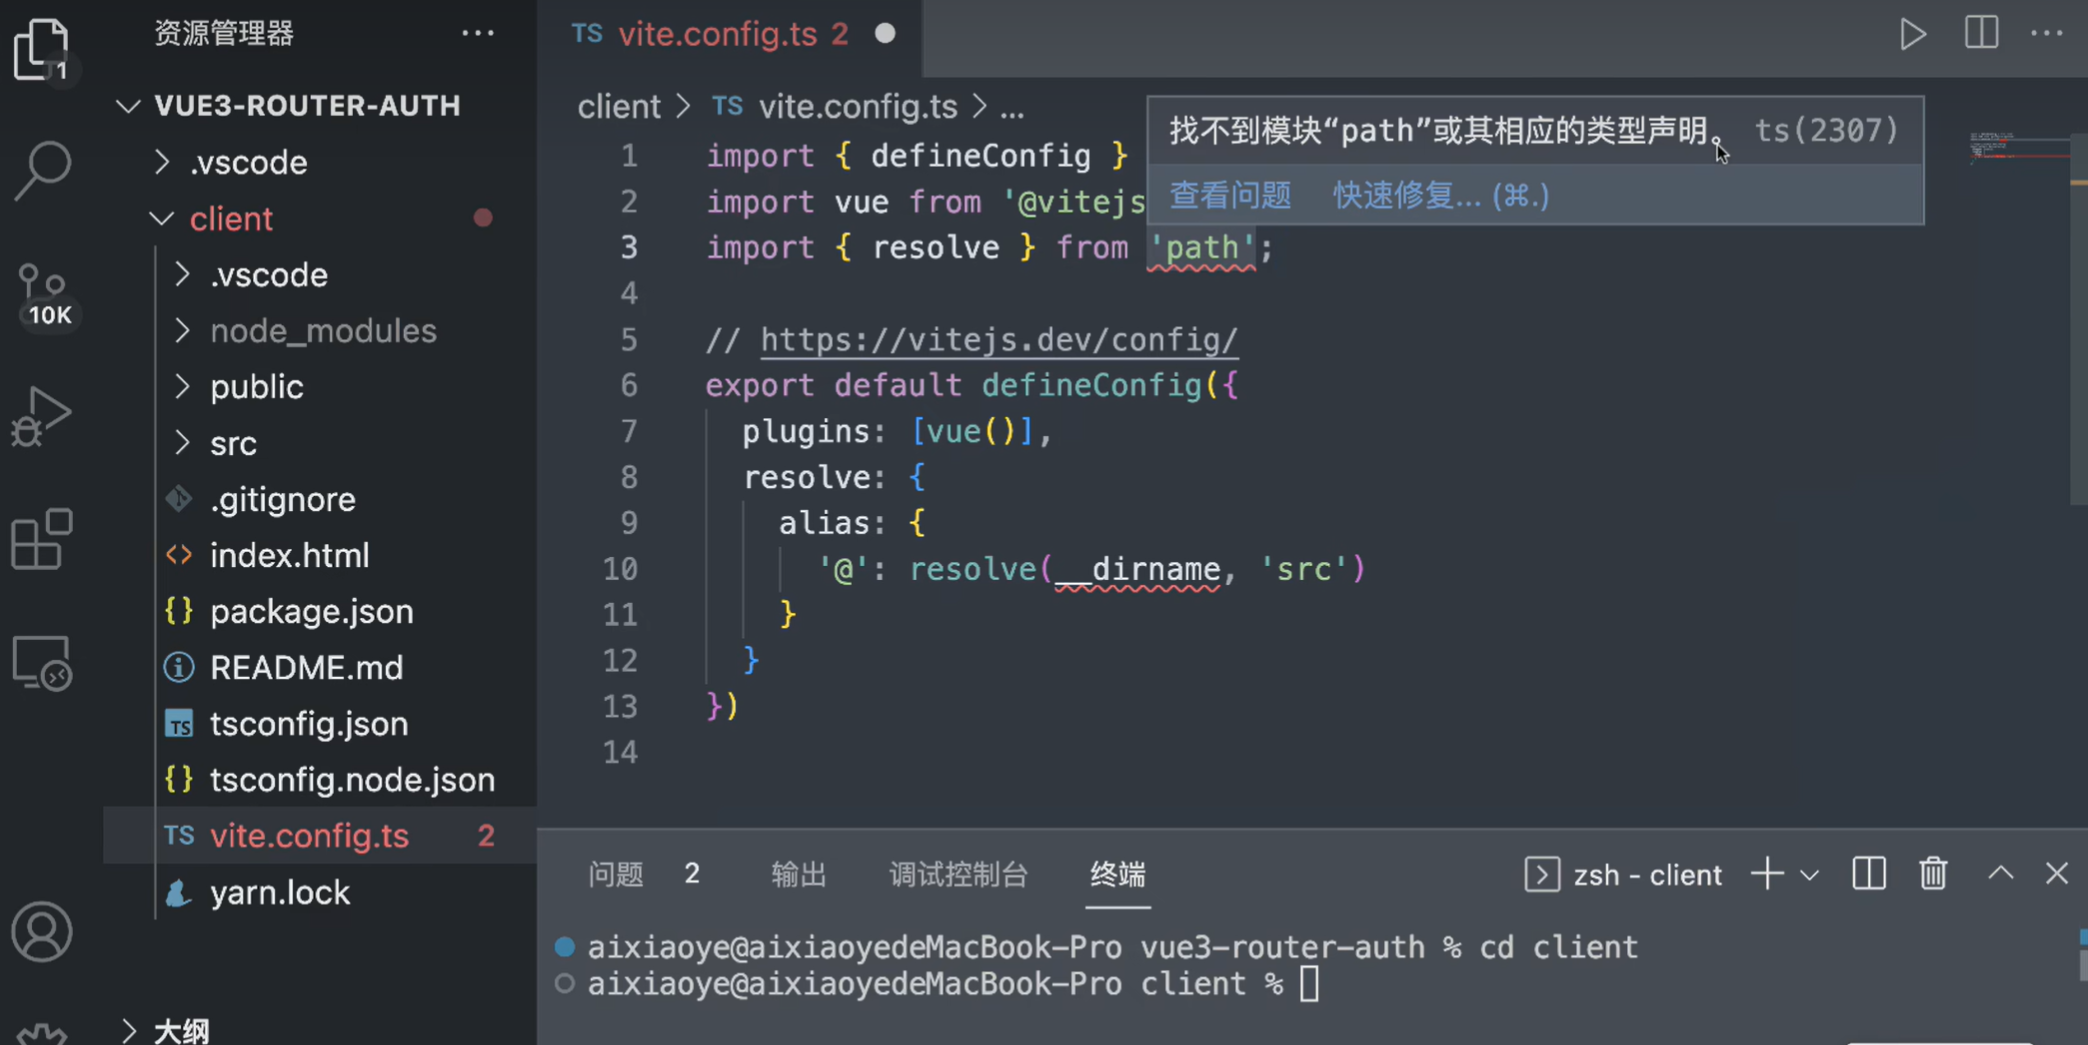
Task: Switch to the 终端 terminal tab
Action: pos(1118,874)
